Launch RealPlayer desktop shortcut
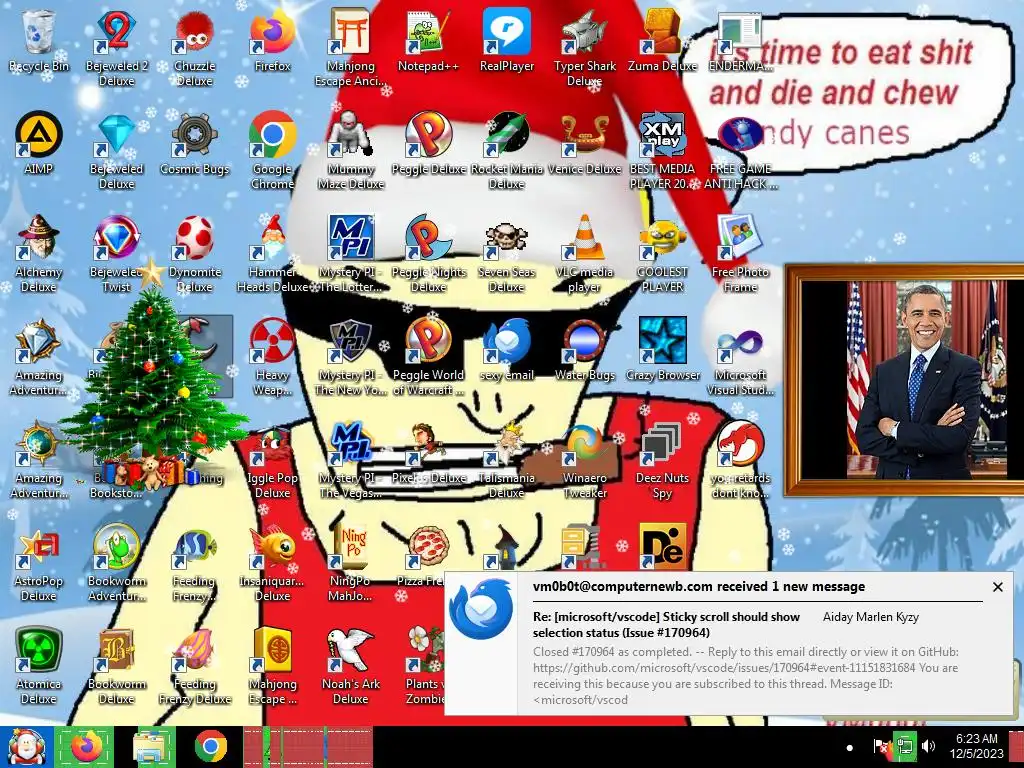Screen dimensions: 1024x768 click(507, 40)
